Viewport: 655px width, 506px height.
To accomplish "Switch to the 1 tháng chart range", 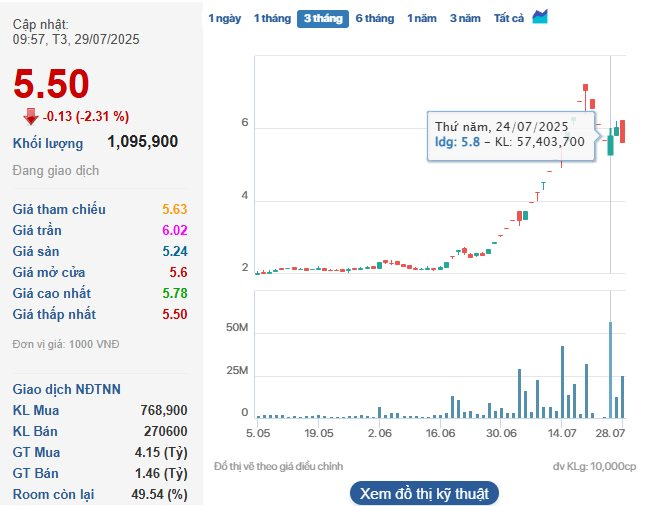I will pyautogui.click(x=270, y=18).
